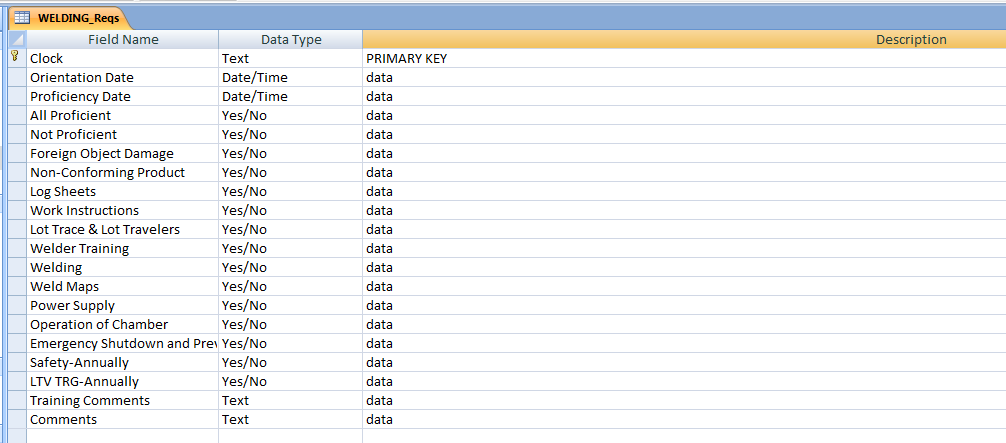This screenshot has height=443, width=1006.
Task: Select the Emergency Shutdown field name cell
Action: pos(123,343)
